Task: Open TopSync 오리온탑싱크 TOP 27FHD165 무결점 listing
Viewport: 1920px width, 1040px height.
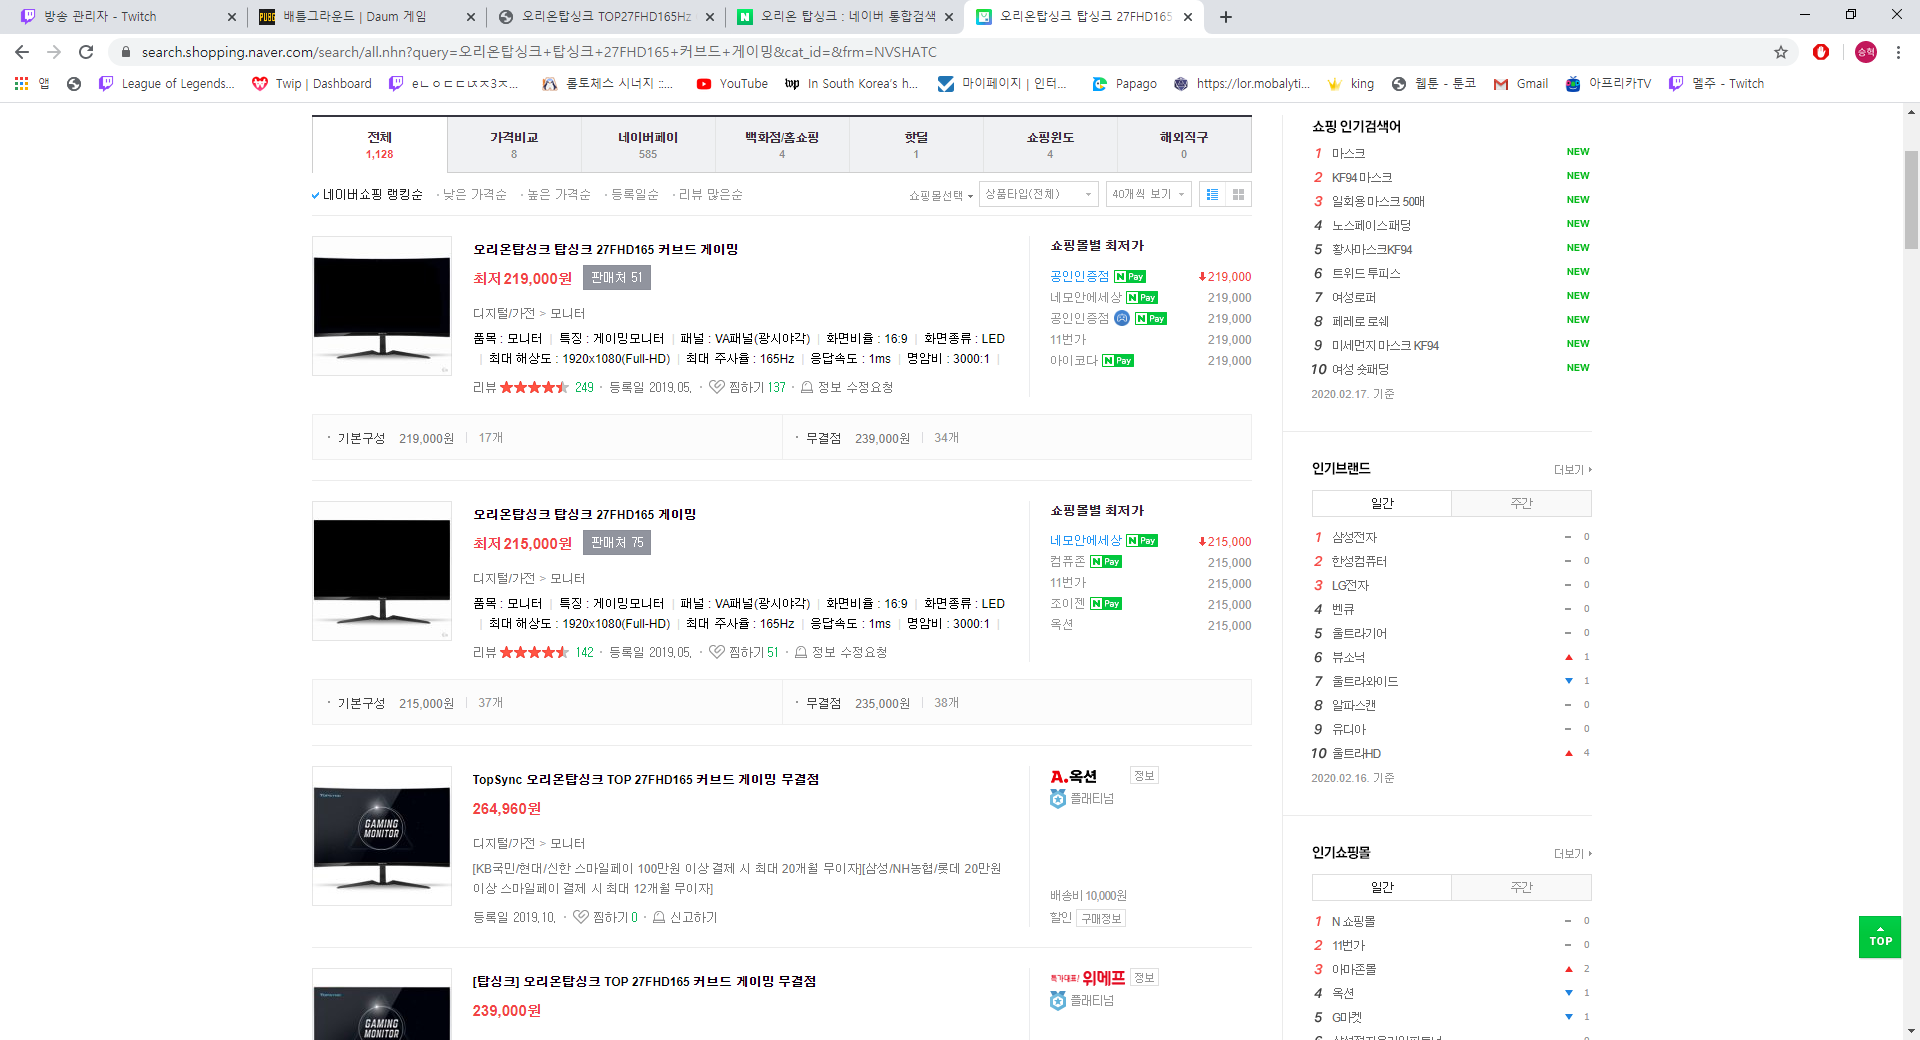Action: click(x=646, y=780)
